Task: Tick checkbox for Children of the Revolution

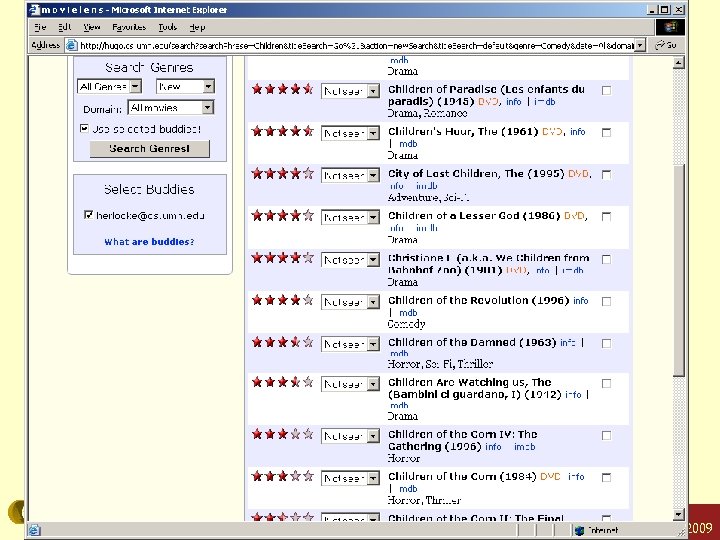Action: 606,302
